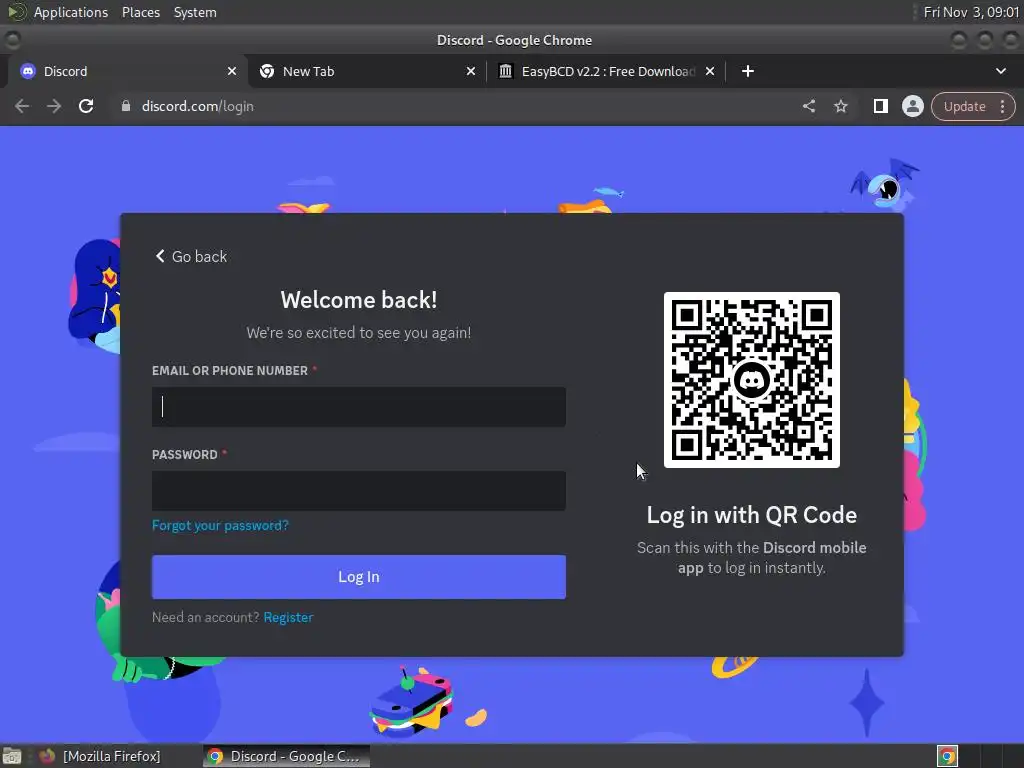Bookmark this page with the star icon
The height and width of the screenshot is (768, 1024).
[840, 106]
